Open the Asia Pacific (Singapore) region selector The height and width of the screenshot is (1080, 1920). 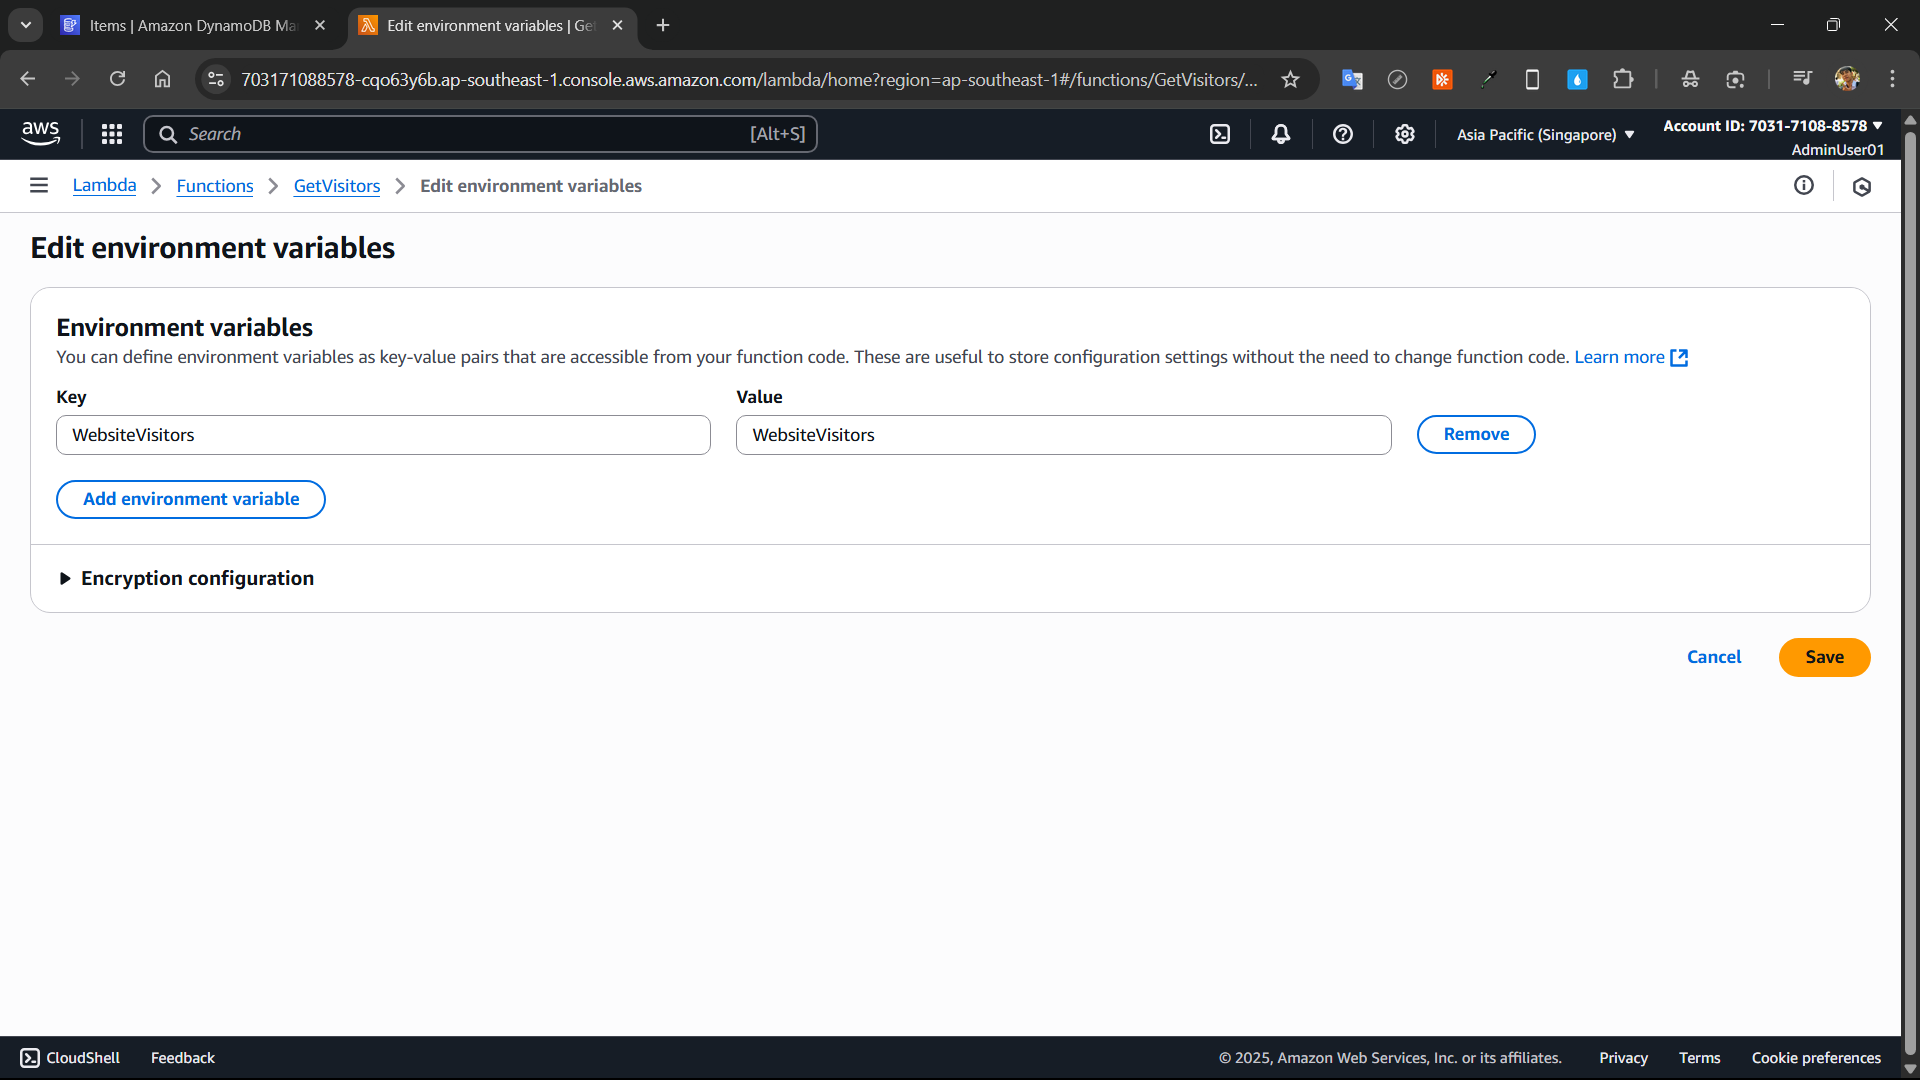tap(1545, 134)
